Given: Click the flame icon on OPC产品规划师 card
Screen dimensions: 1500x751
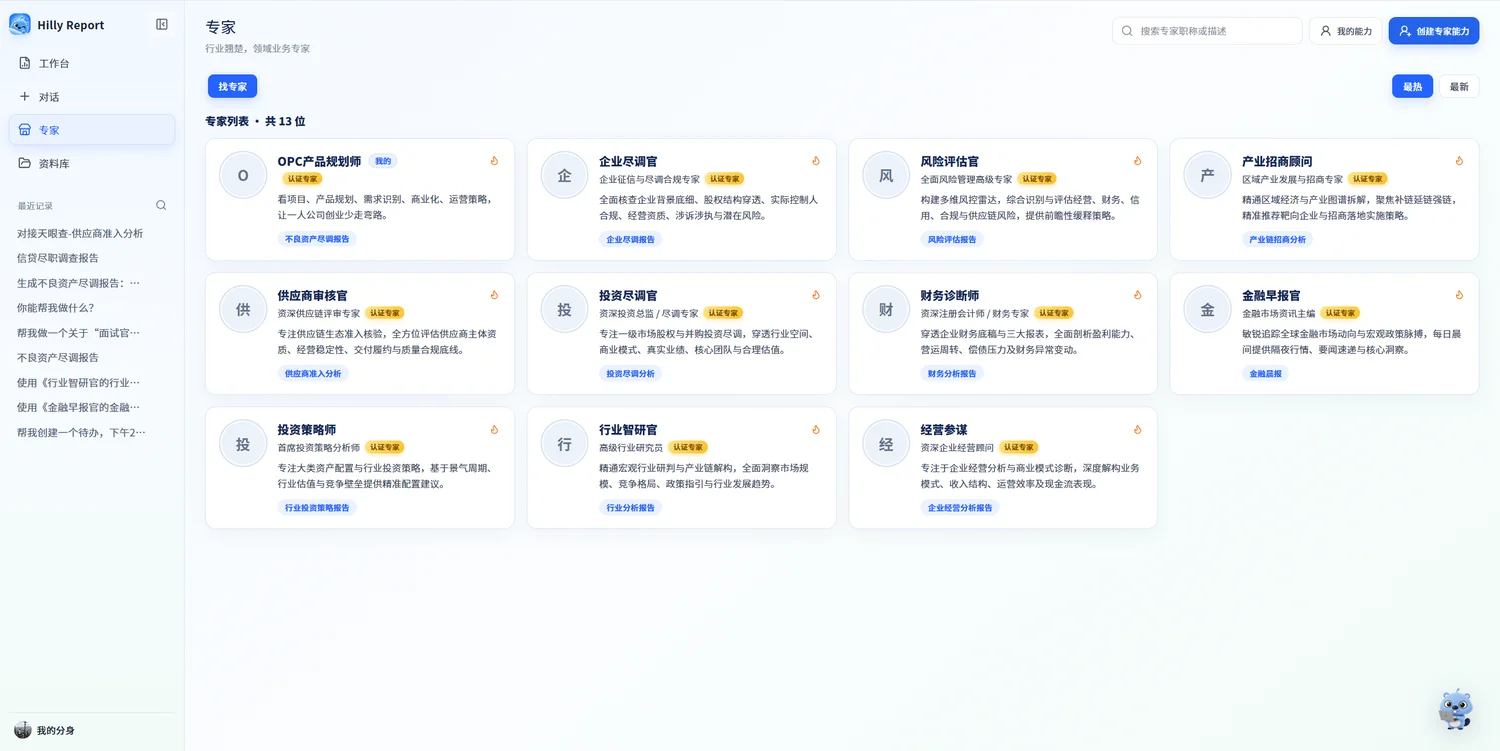Looking at the screenshot, I should (494, 161).
